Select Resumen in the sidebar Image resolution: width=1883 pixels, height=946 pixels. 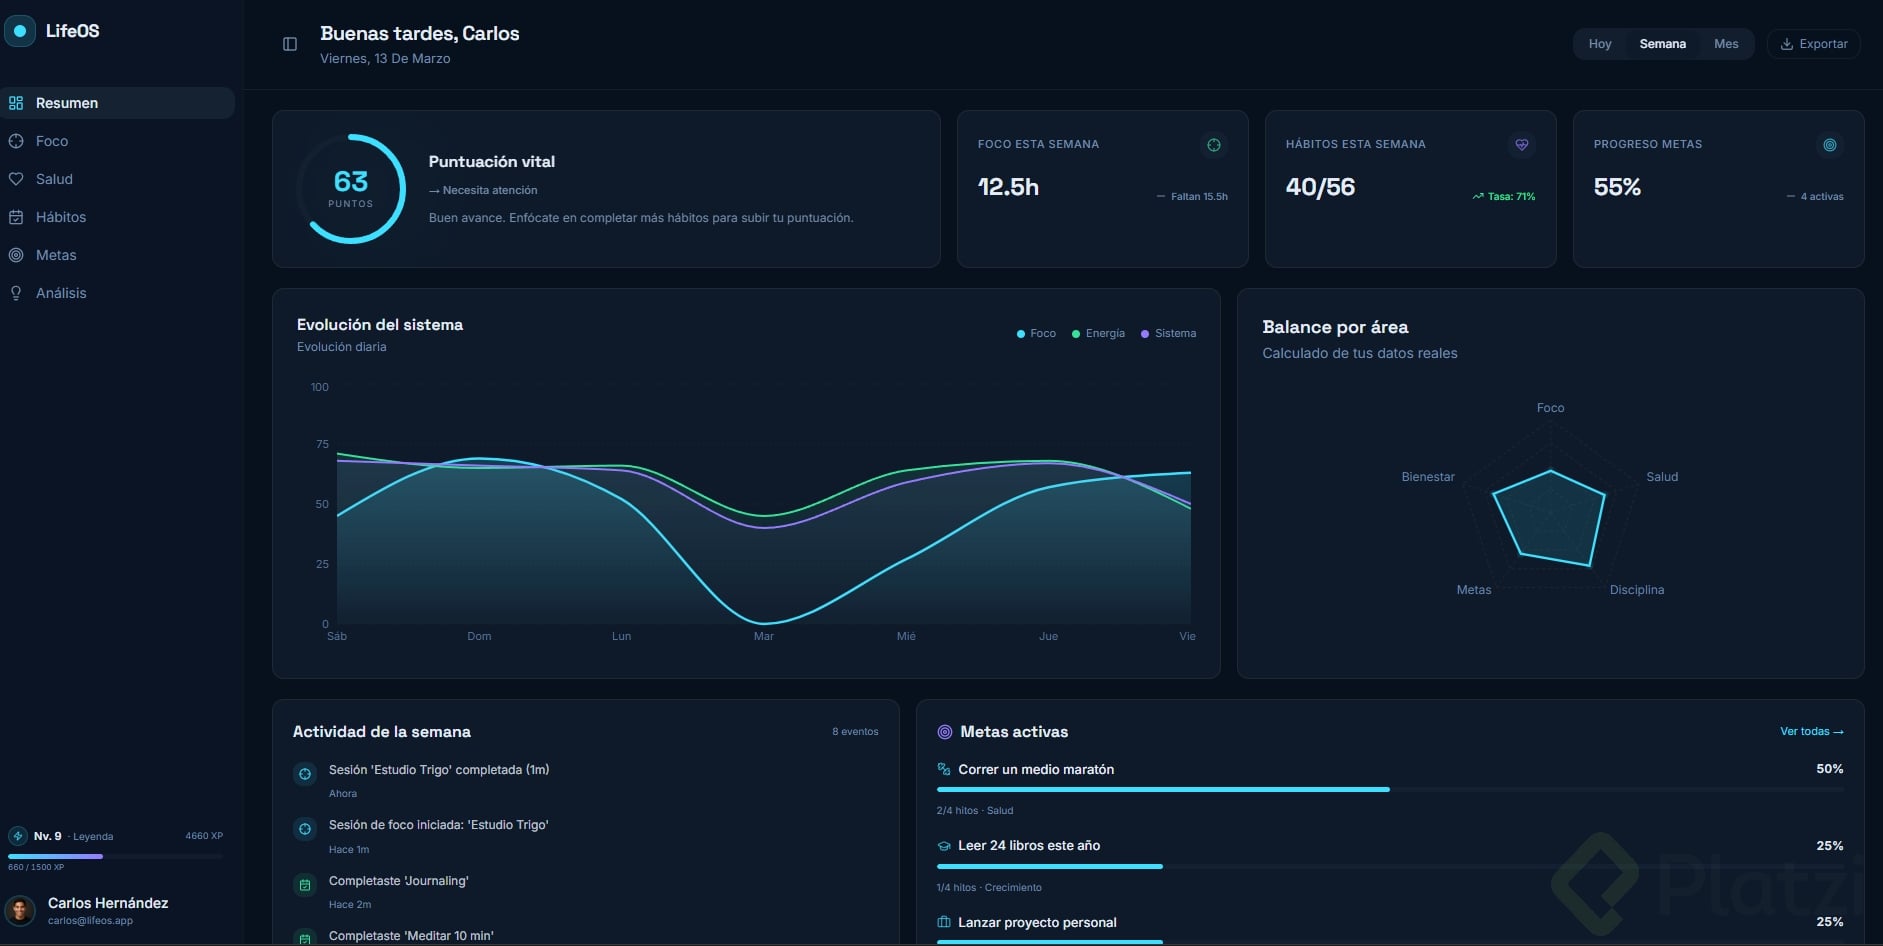(118, 103)
